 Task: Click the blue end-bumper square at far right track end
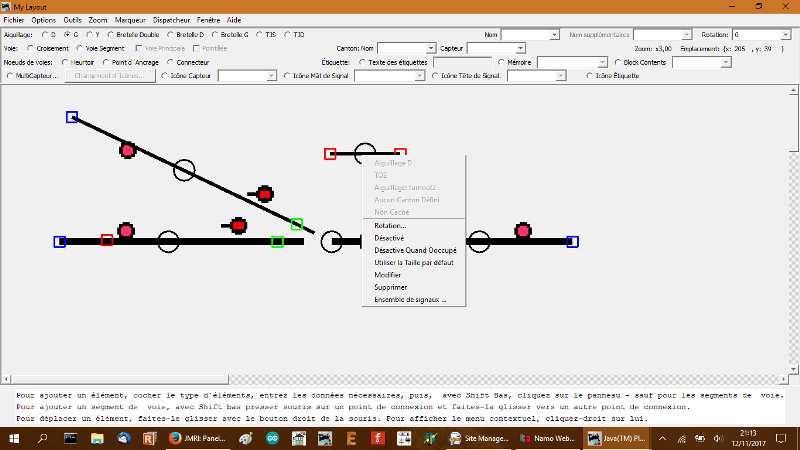click(572, 241)
